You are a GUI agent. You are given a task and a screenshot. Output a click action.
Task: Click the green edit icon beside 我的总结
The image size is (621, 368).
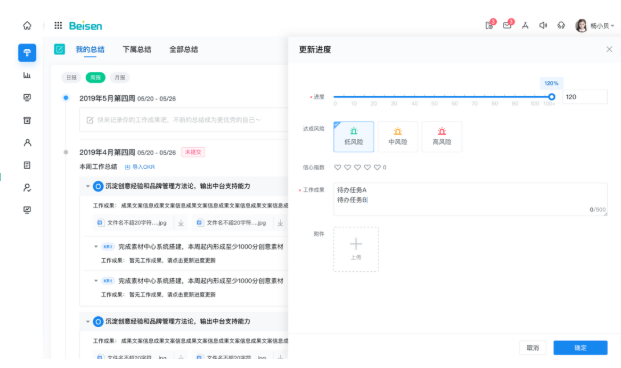click(59, 49)
